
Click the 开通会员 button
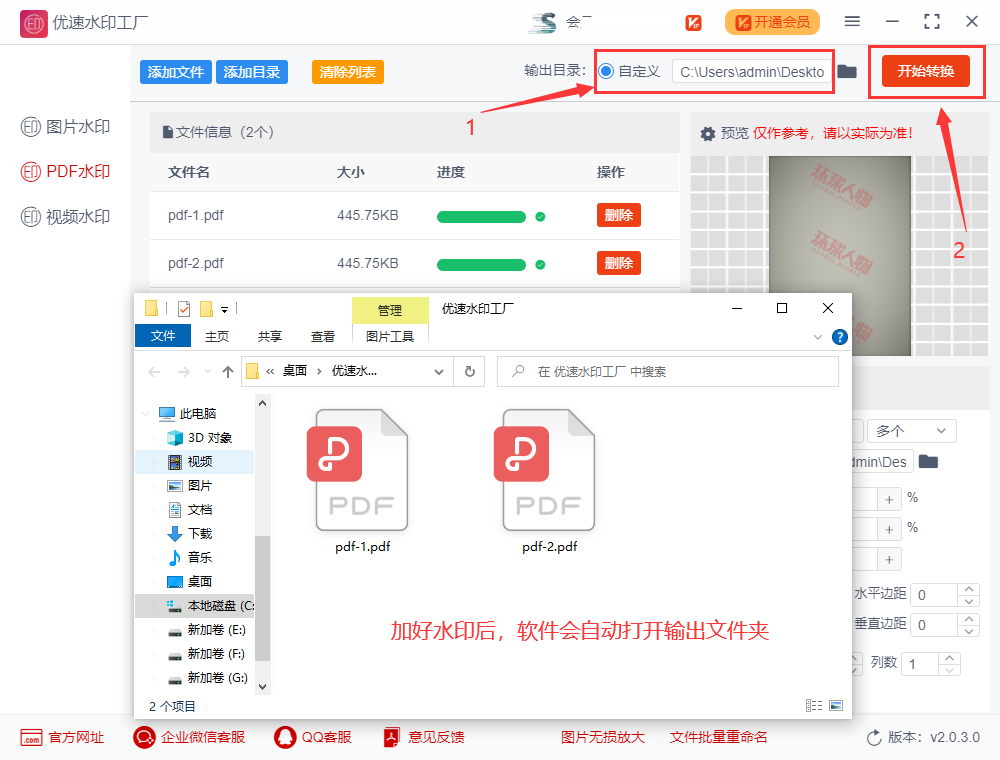772,22
